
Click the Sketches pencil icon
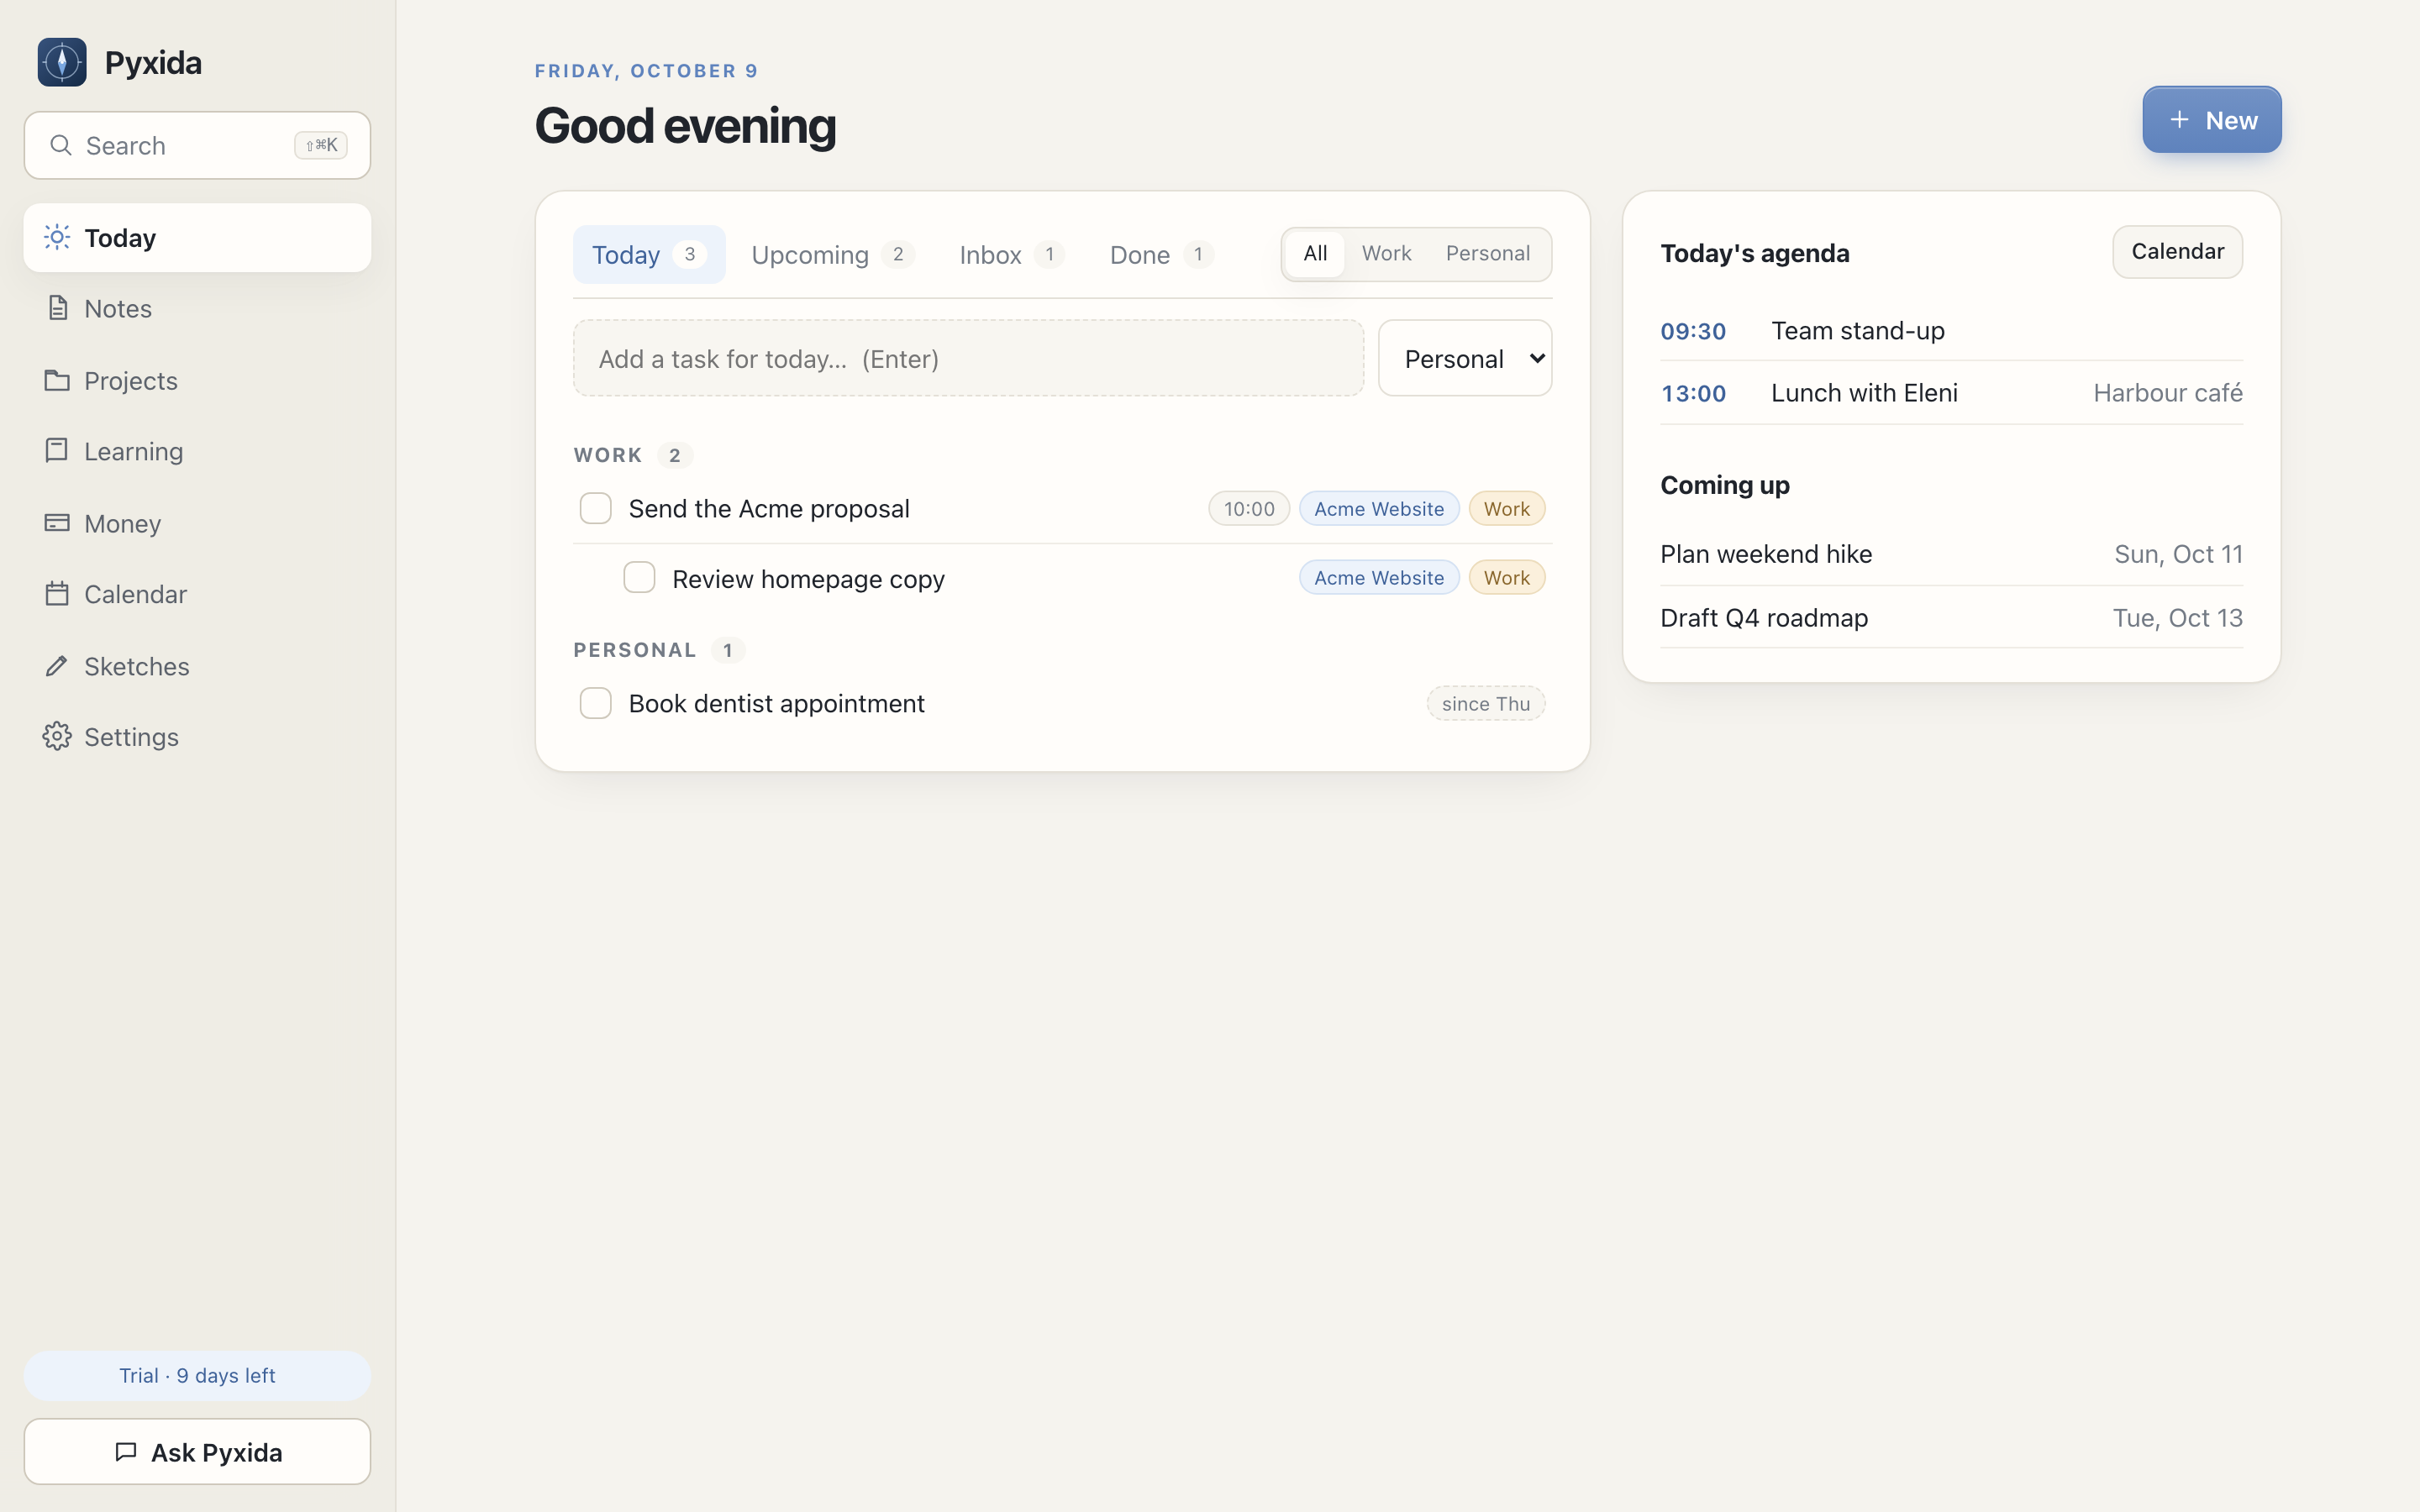tap(57, 665)
